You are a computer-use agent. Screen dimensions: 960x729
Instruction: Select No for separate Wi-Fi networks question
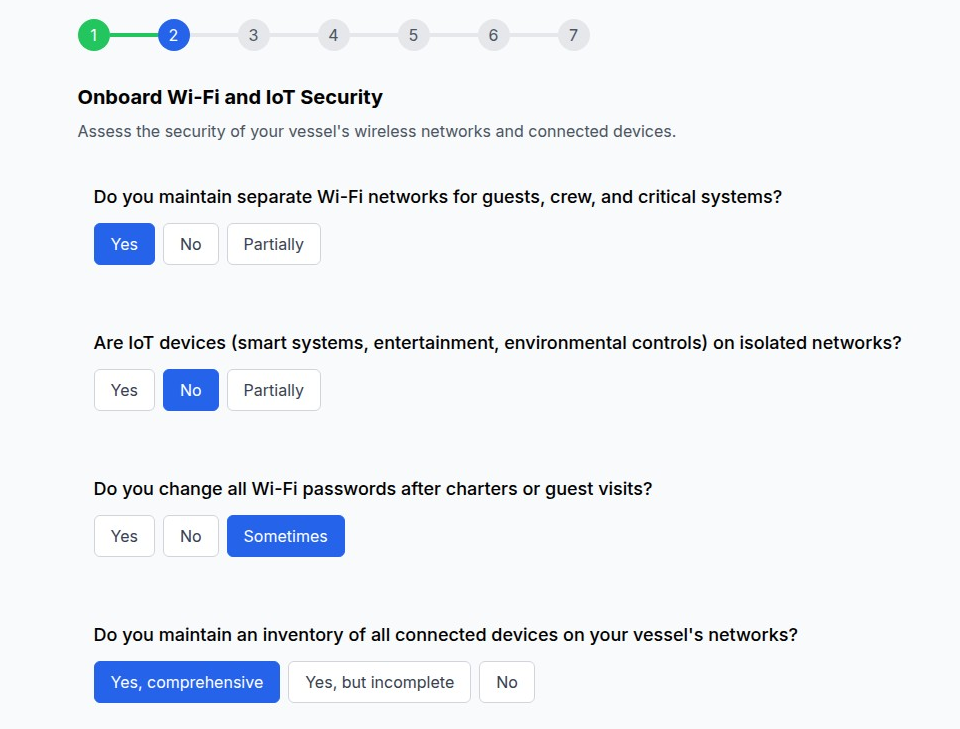(191, 244)
